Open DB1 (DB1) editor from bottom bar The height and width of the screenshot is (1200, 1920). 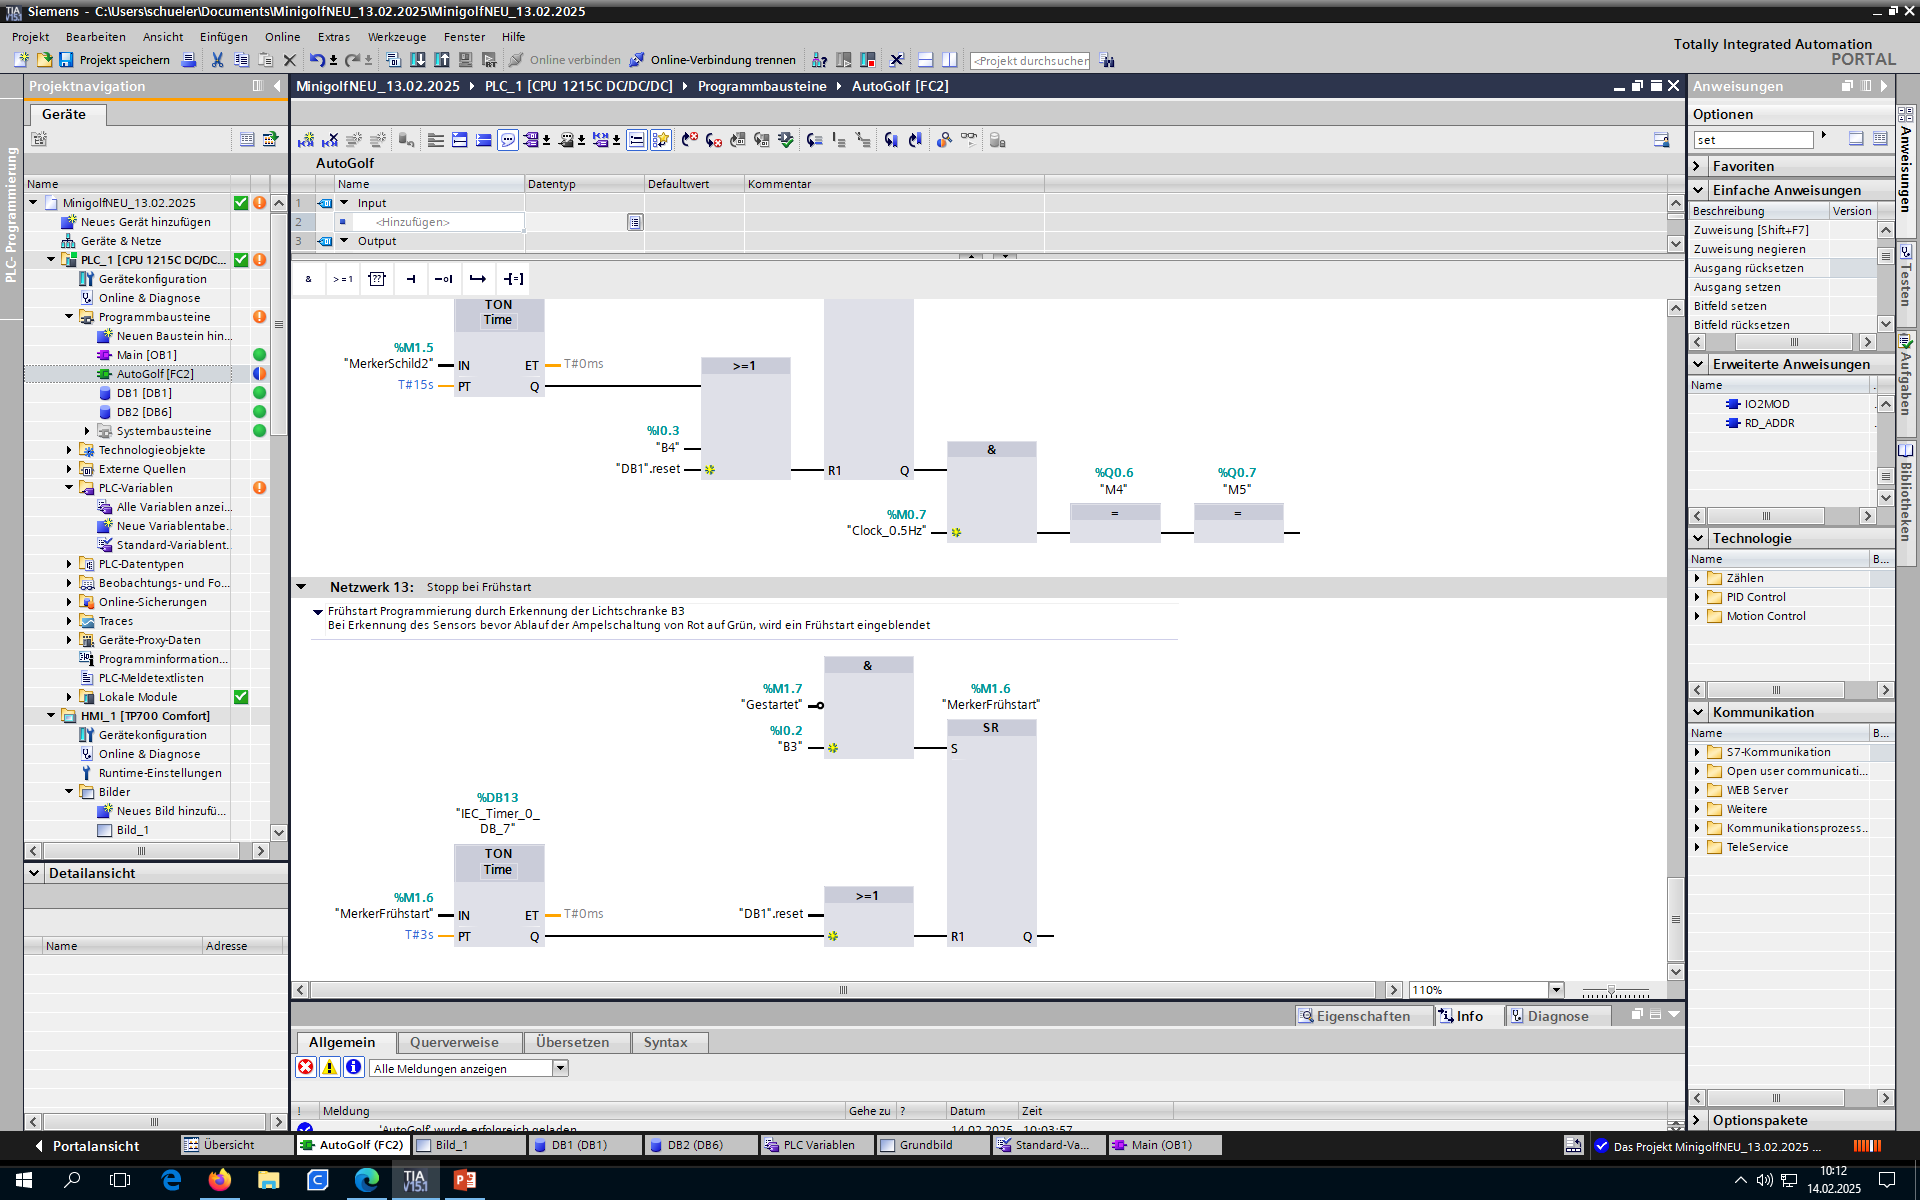(578, 1145)
